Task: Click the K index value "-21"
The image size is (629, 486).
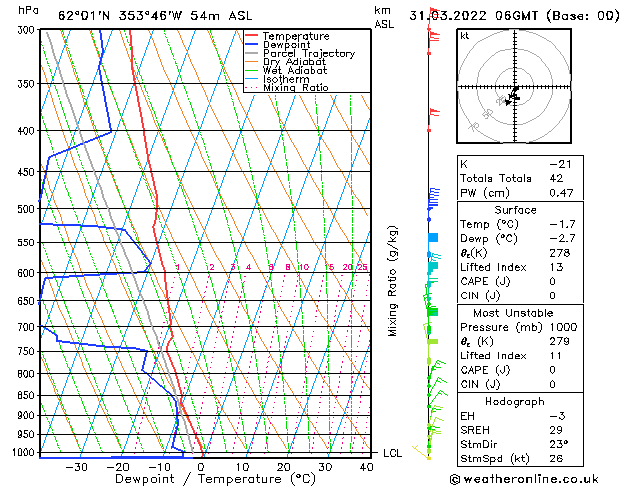Action: [560, 164]
